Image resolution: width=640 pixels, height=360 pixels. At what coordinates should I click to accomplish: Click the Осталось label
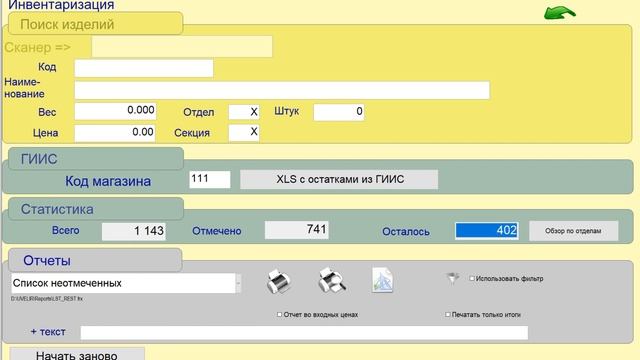[406, 231]
